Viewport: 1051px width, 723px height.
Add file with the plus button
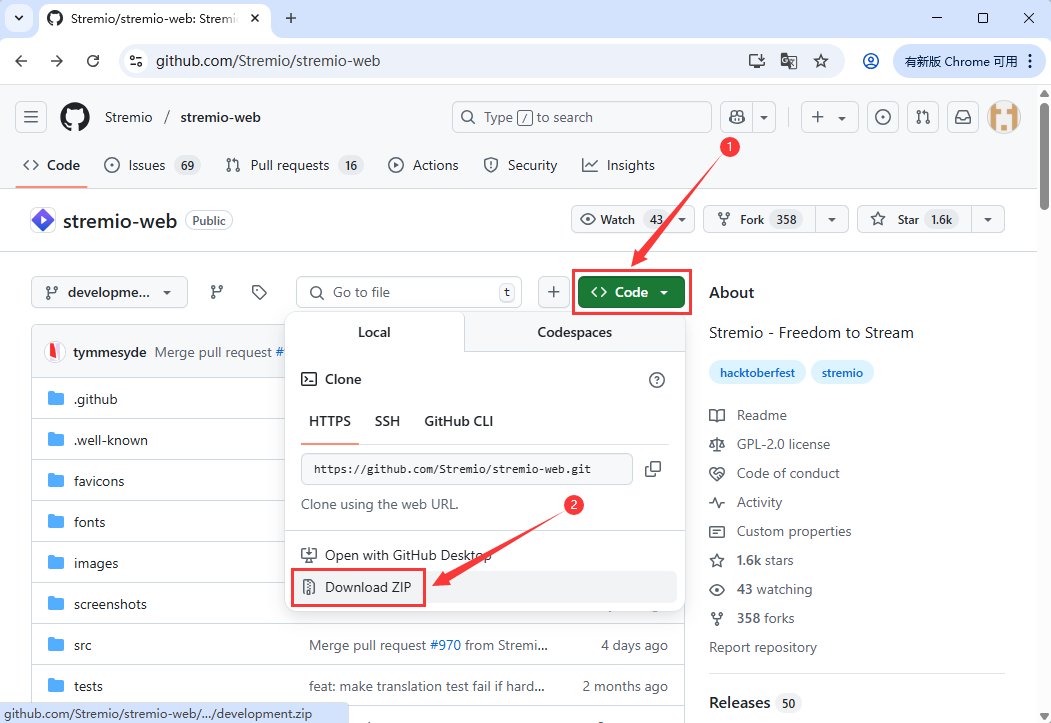pos(554,292)
